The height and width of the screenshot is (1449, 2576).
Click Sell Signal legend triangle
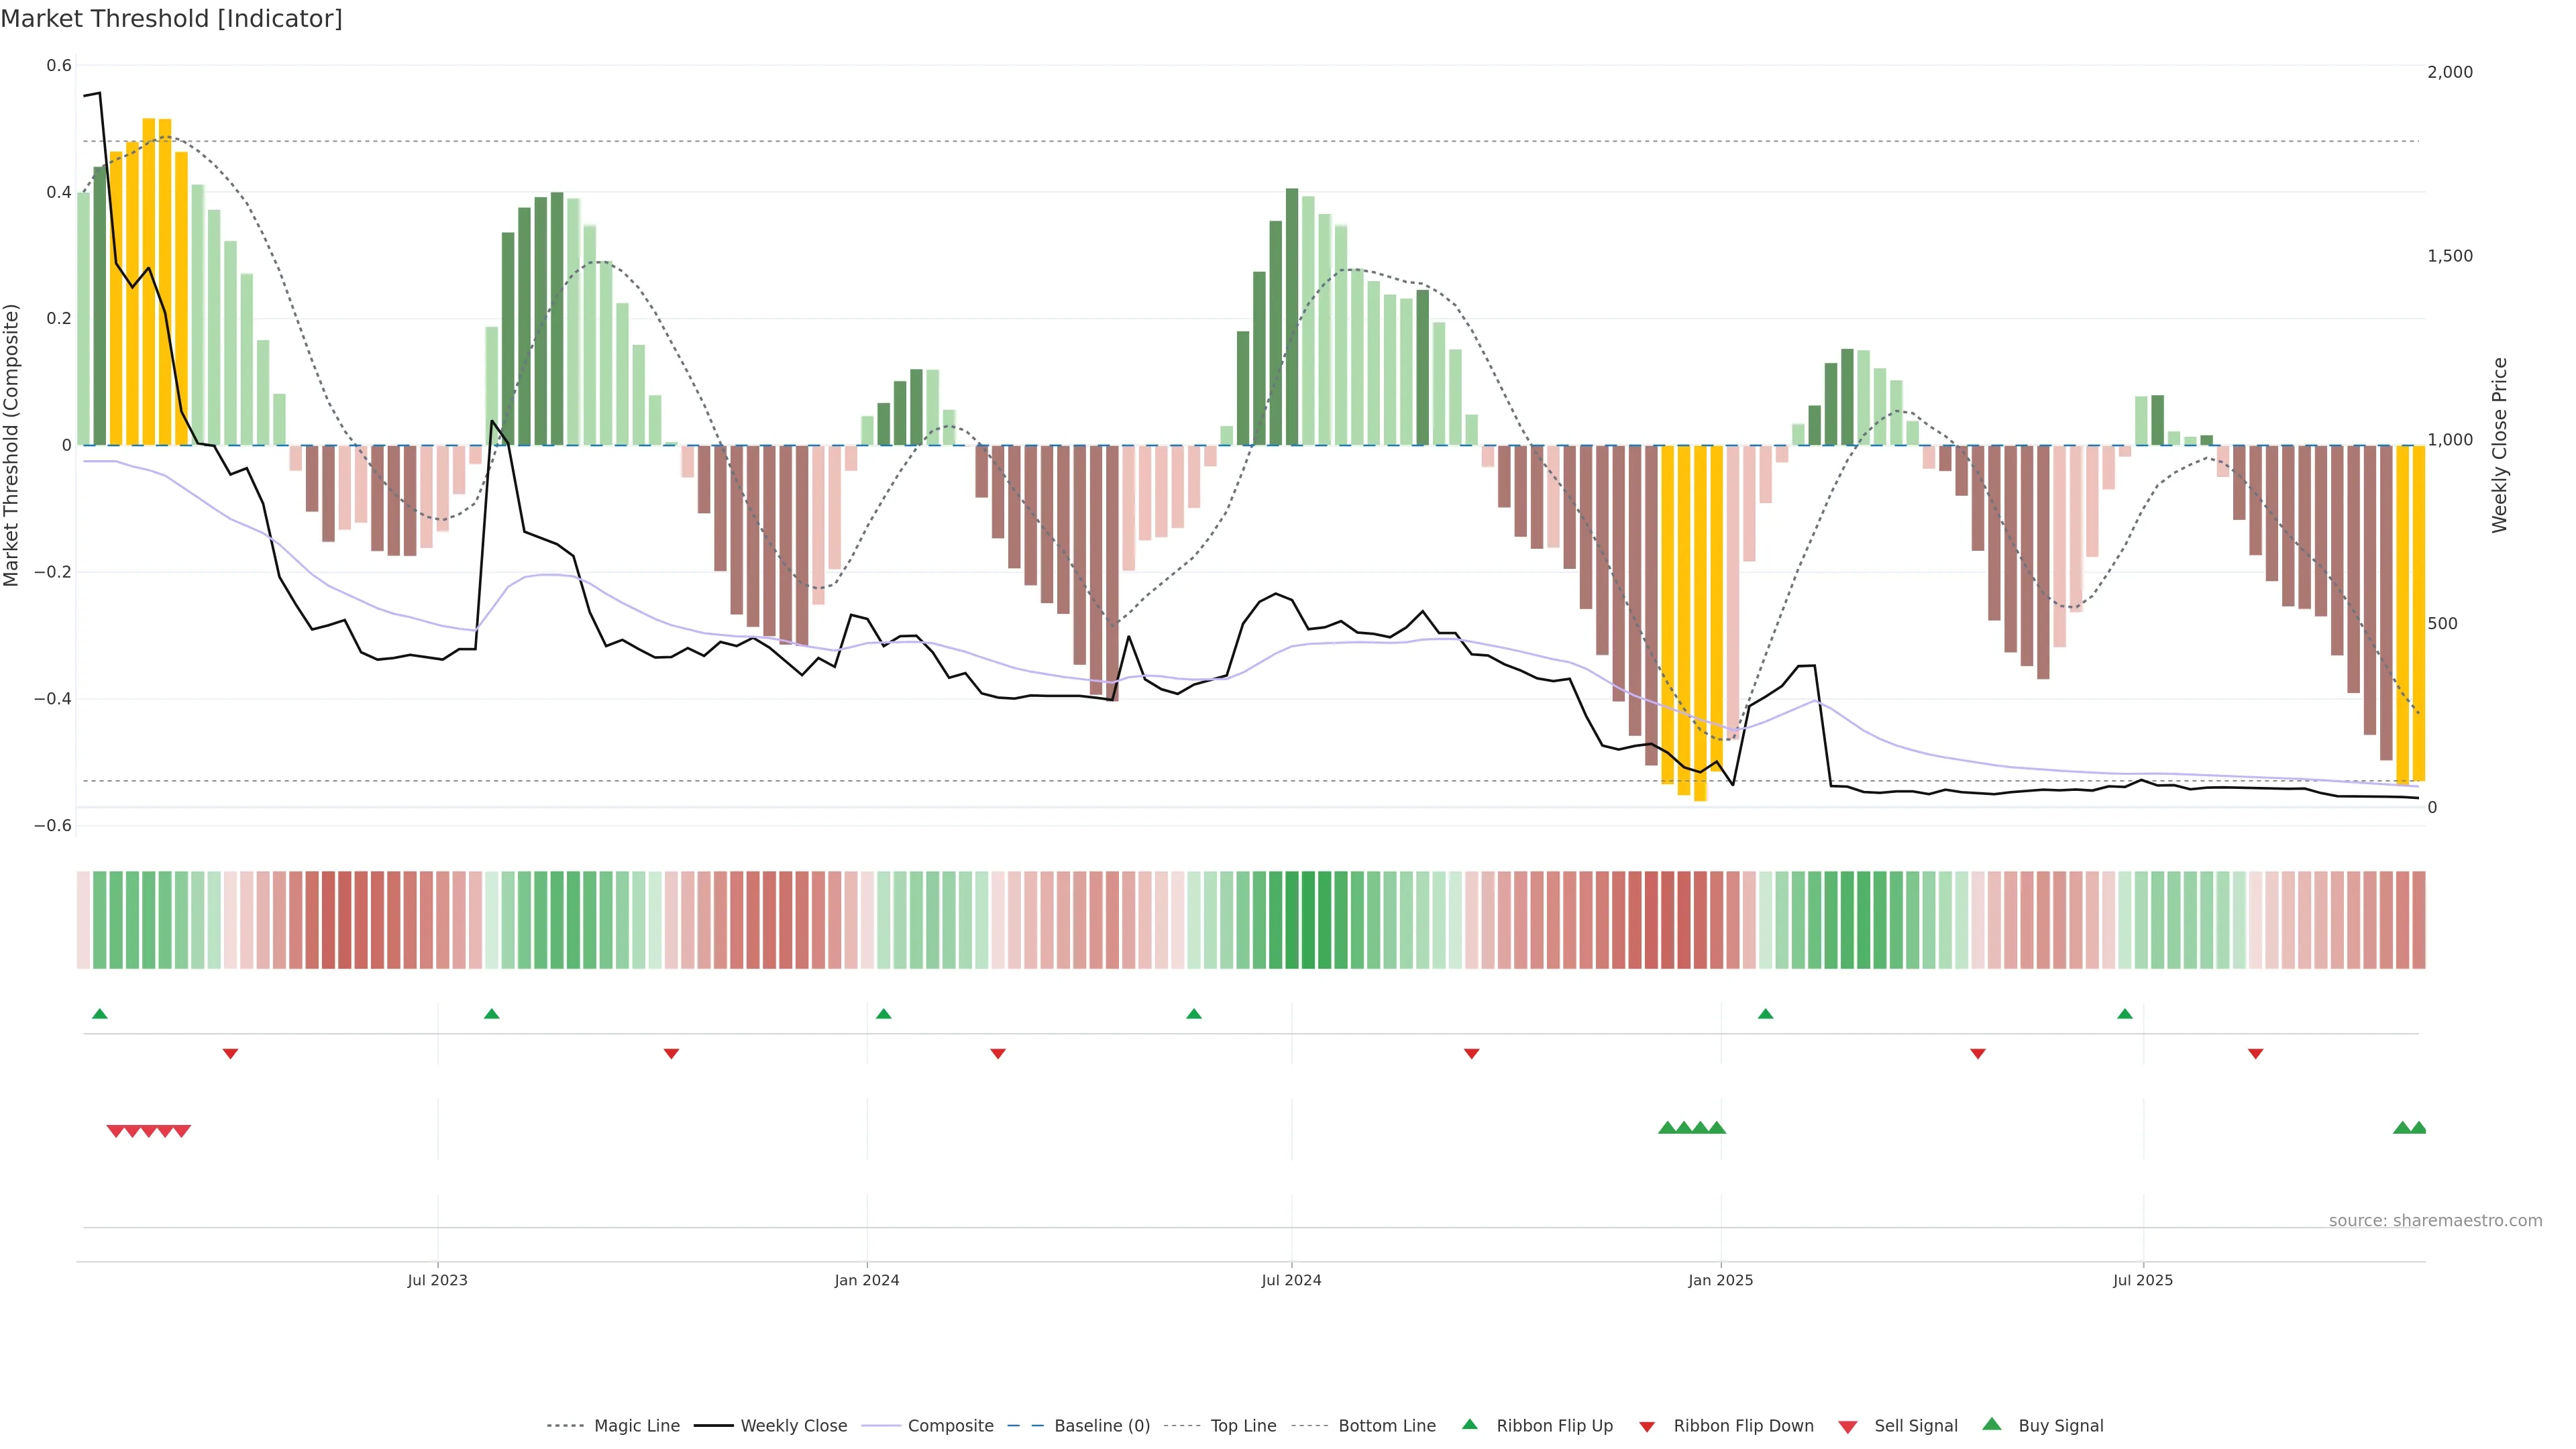click(1848, 1427)
